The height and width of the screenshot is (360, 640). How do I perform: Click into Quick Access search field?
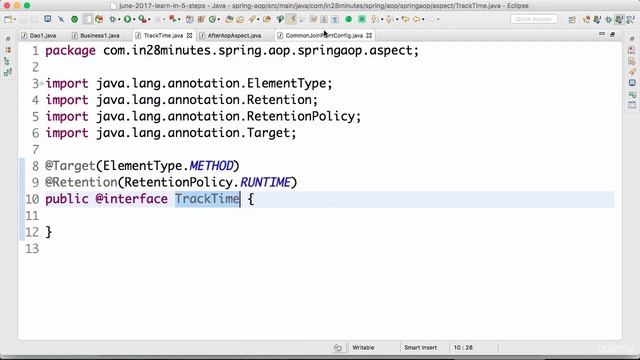click(533, 19)
